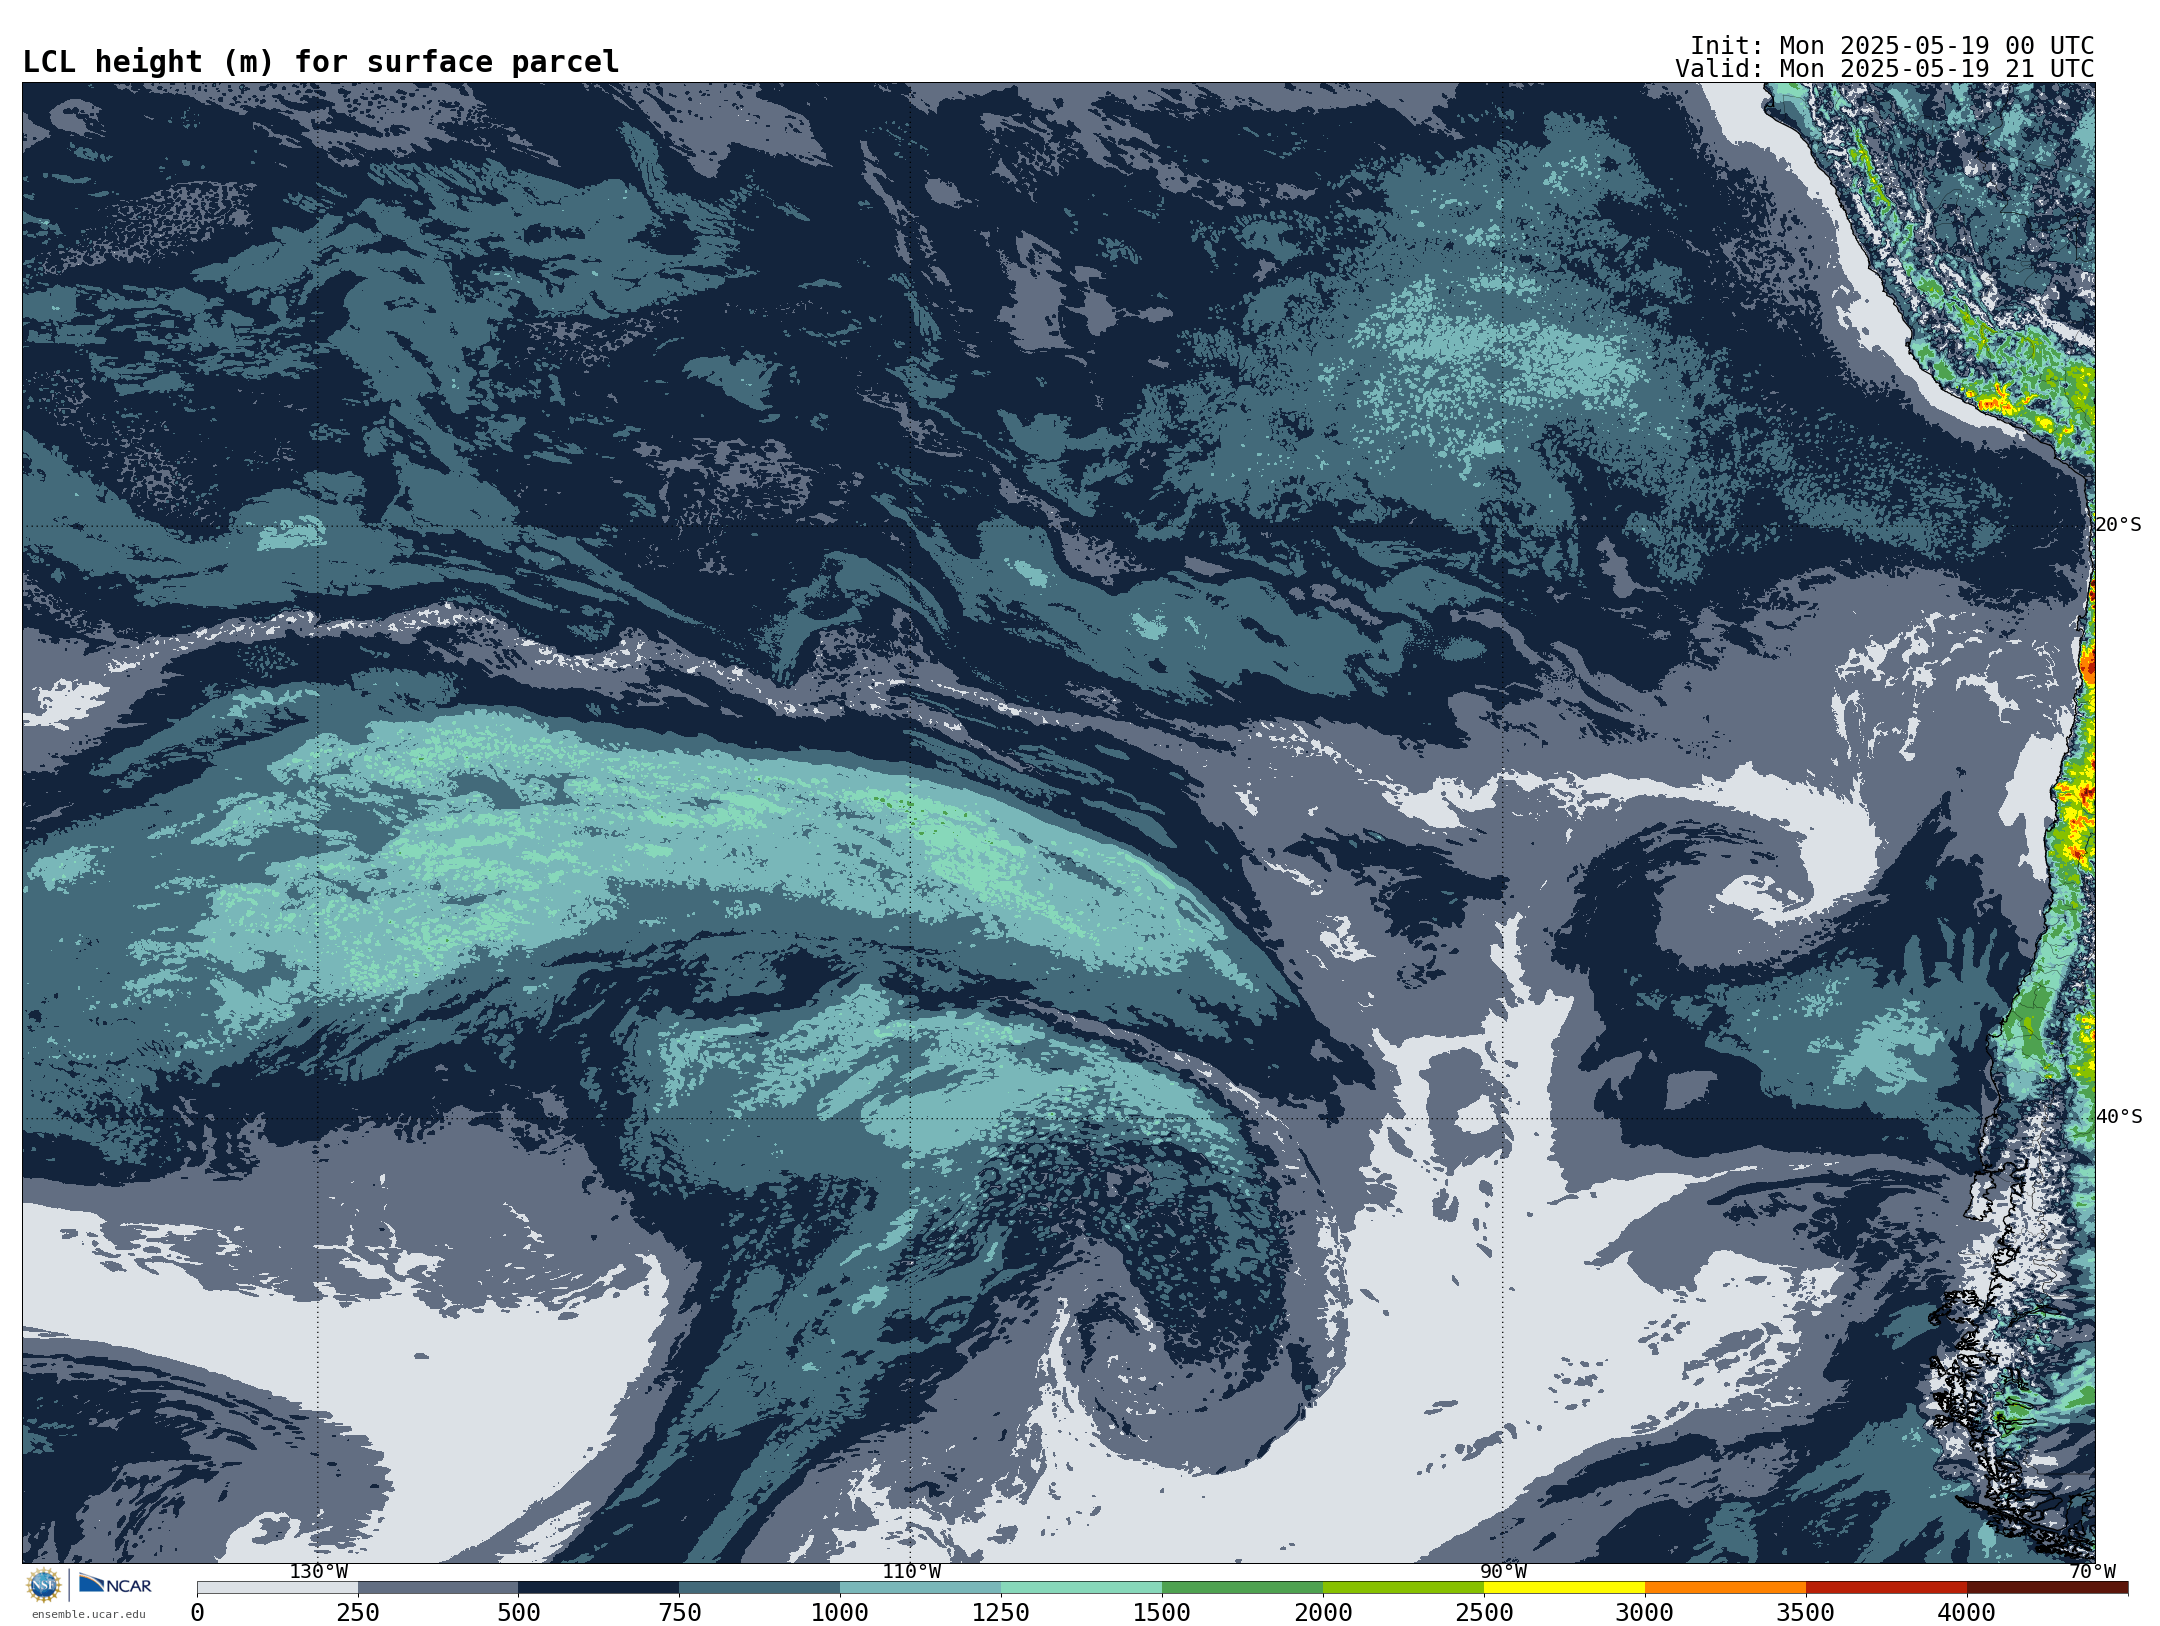This screenshot has height=1626, width=2160.
Task: Click the map title 'LCL height (m) for surface parcel'
Action: pos(321,62)
